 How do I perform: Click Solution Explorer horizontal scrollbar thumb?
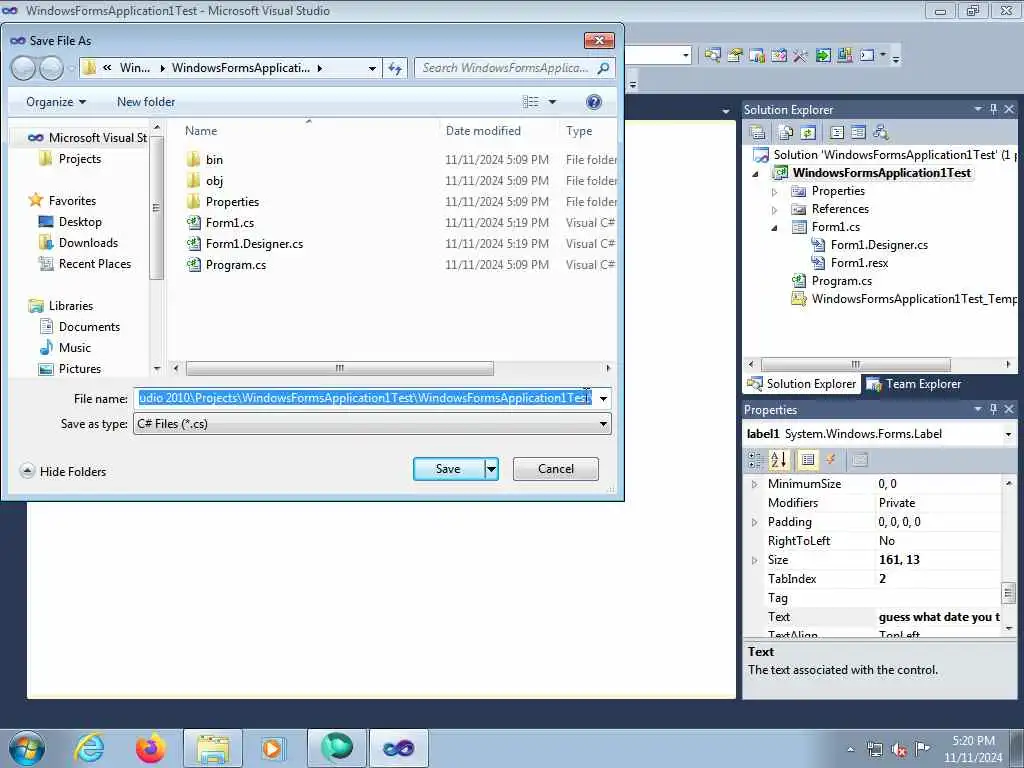856,364
